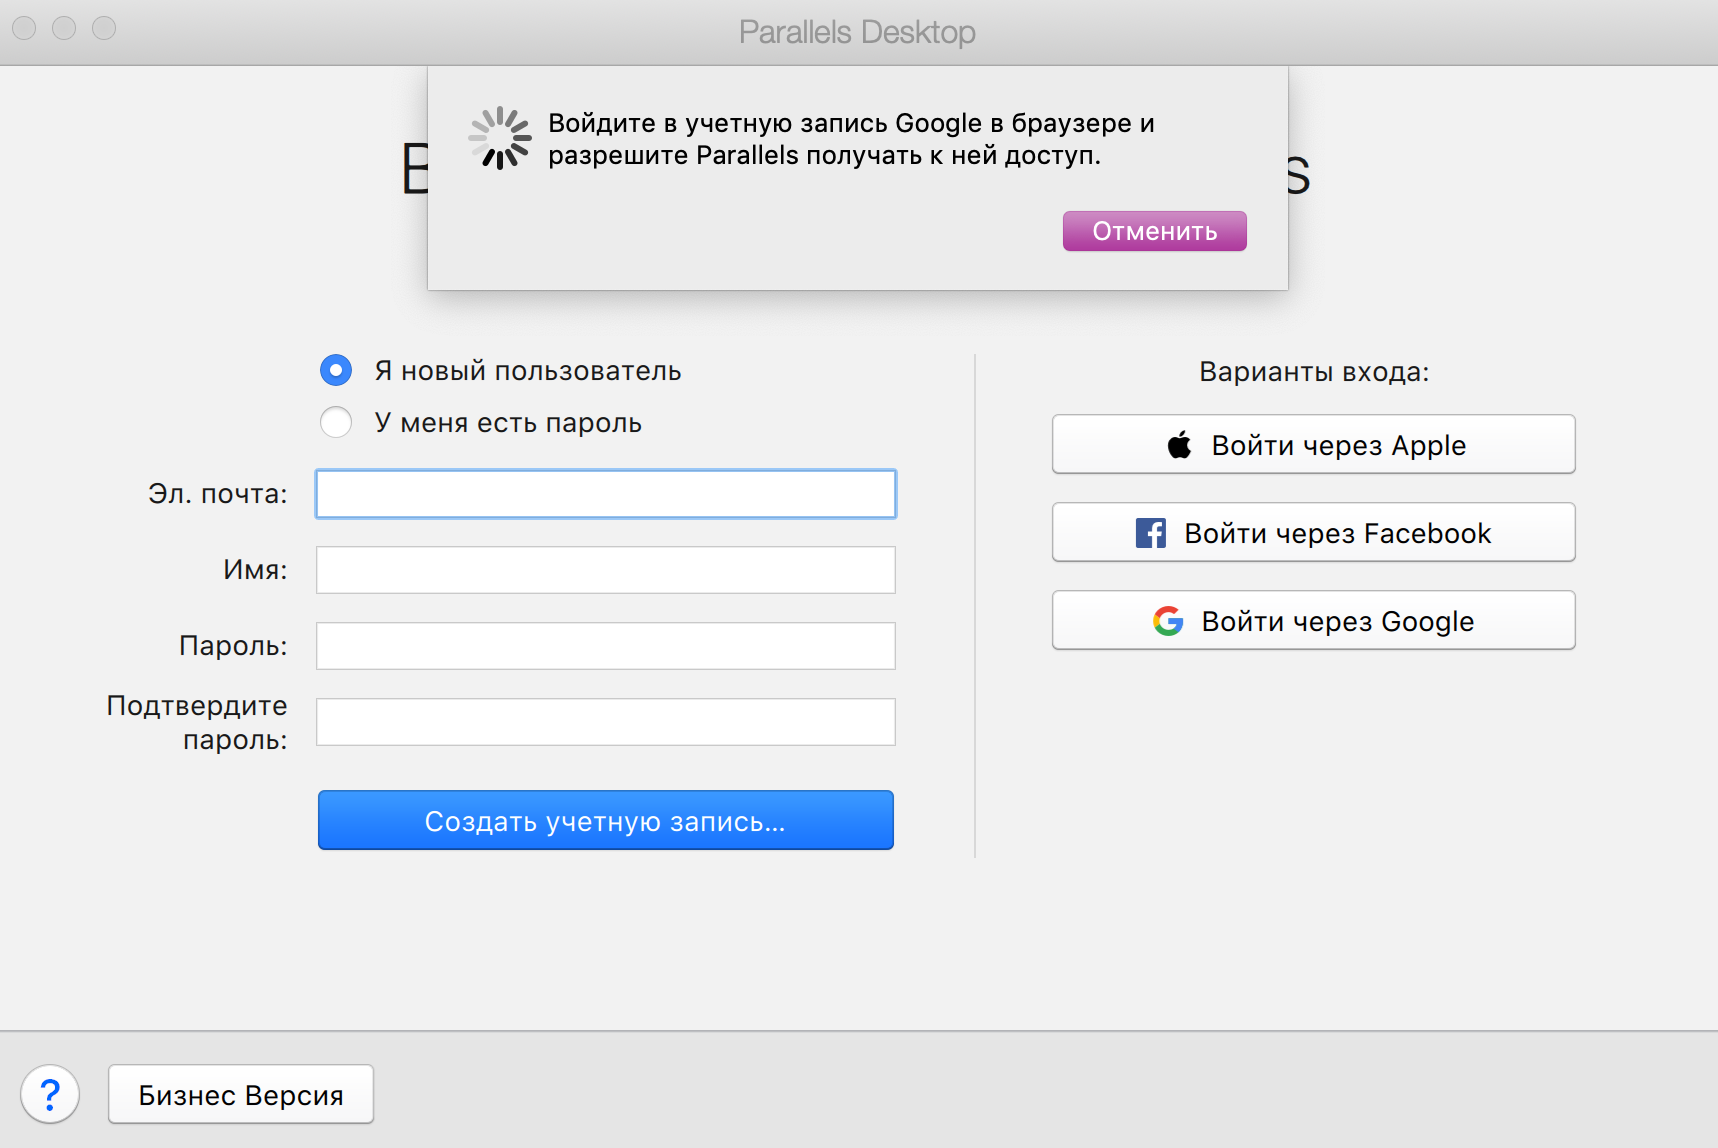Click 'Создать учетную запись…' button
This screenshot has width=1718, height=1148.
606,820
